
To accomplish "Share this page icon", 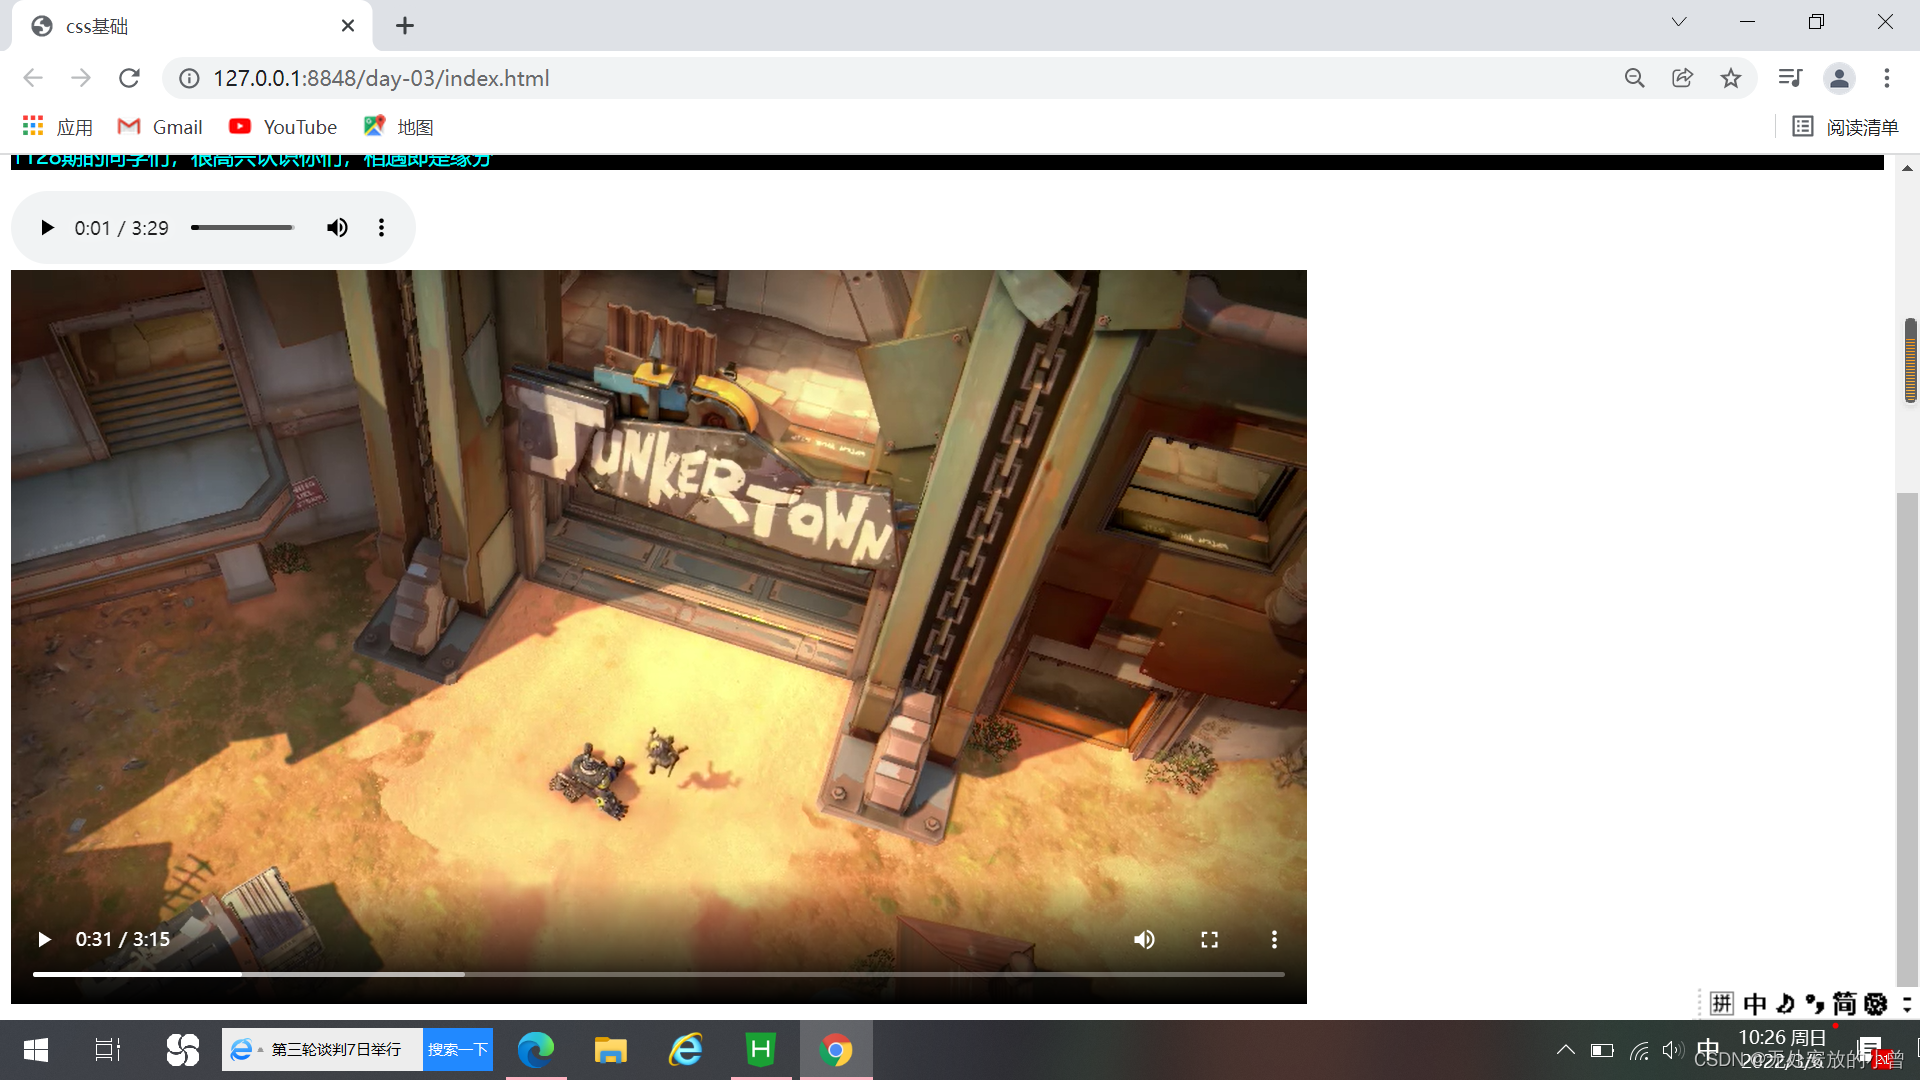I will point(1682,78).
